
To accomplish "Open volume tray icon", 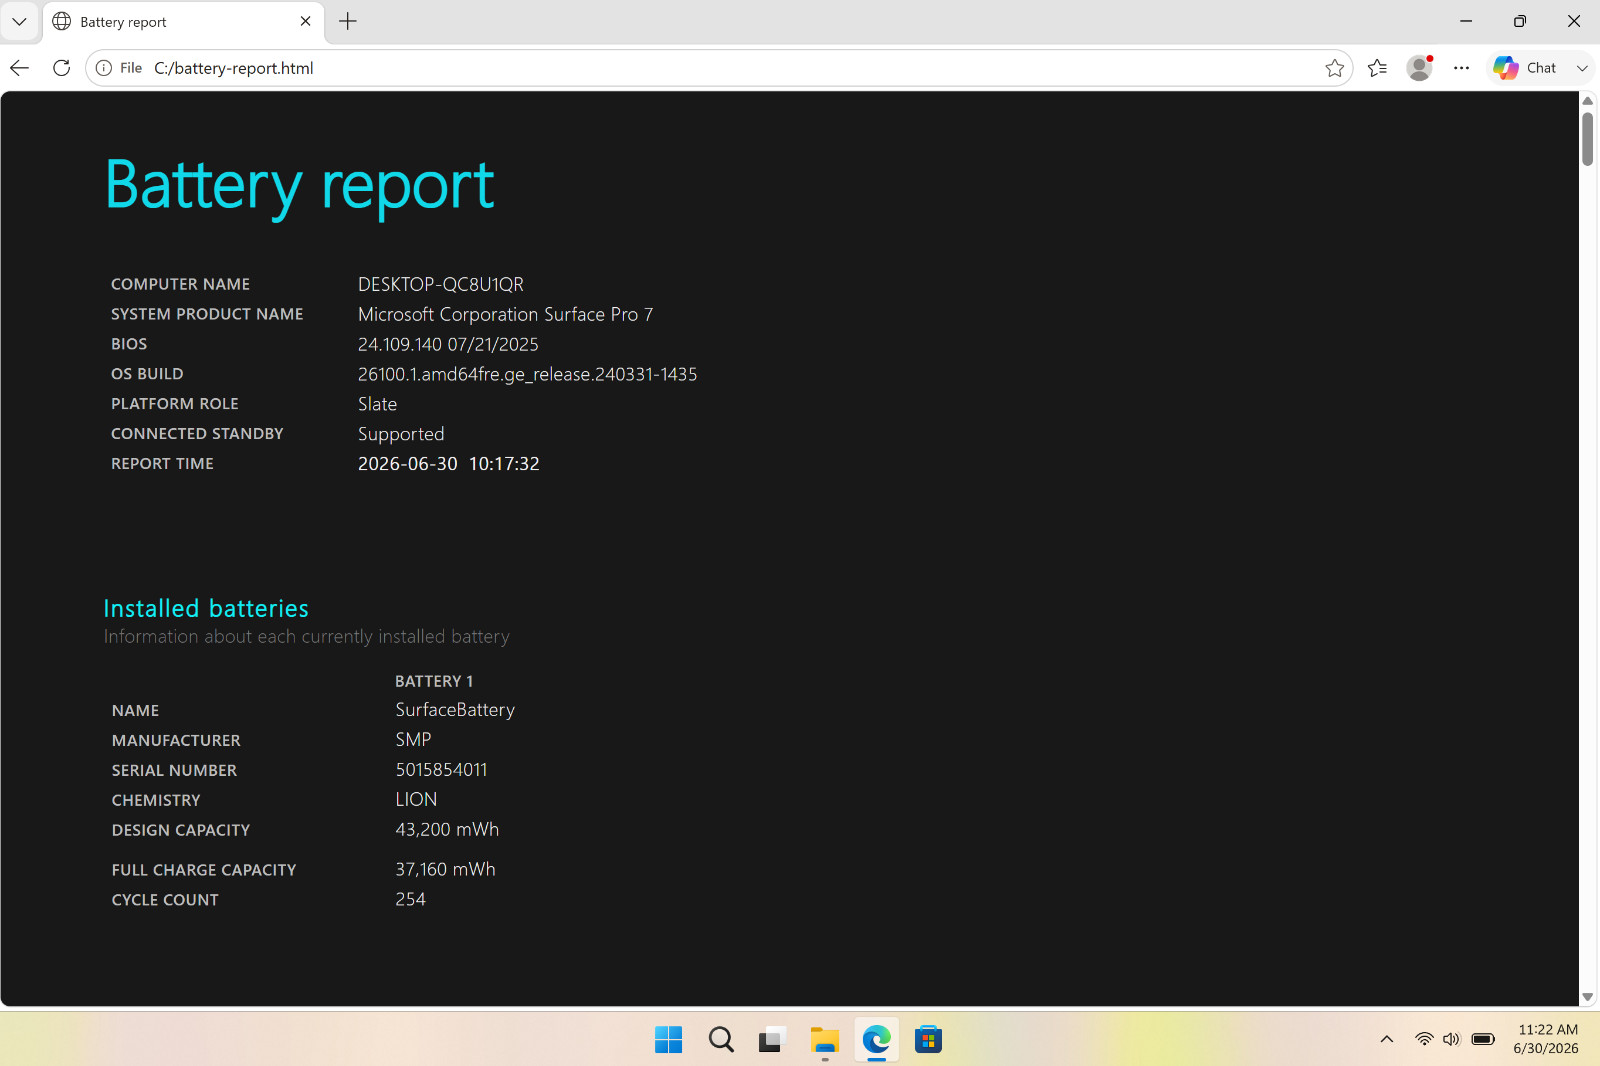I will point(1451,1039).
